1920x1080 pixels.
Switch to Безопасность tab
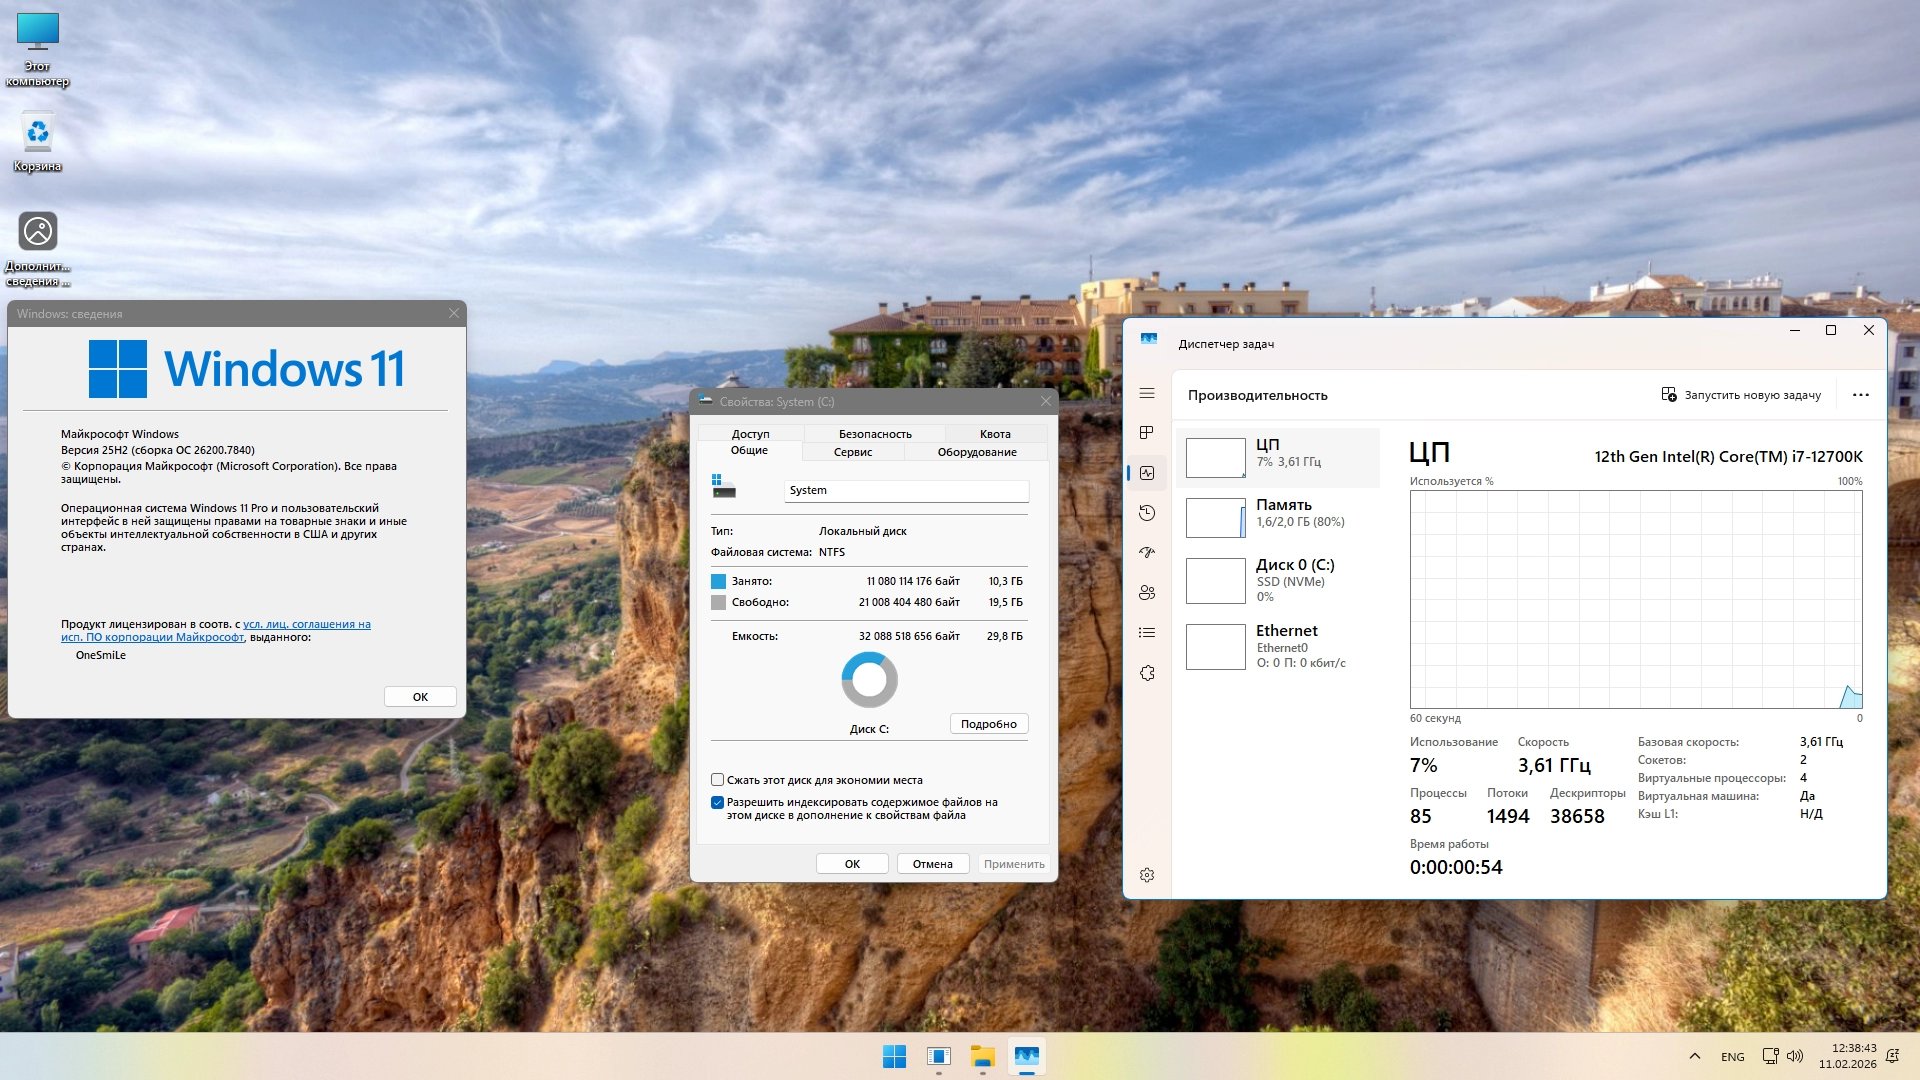(x=874, y=434)
